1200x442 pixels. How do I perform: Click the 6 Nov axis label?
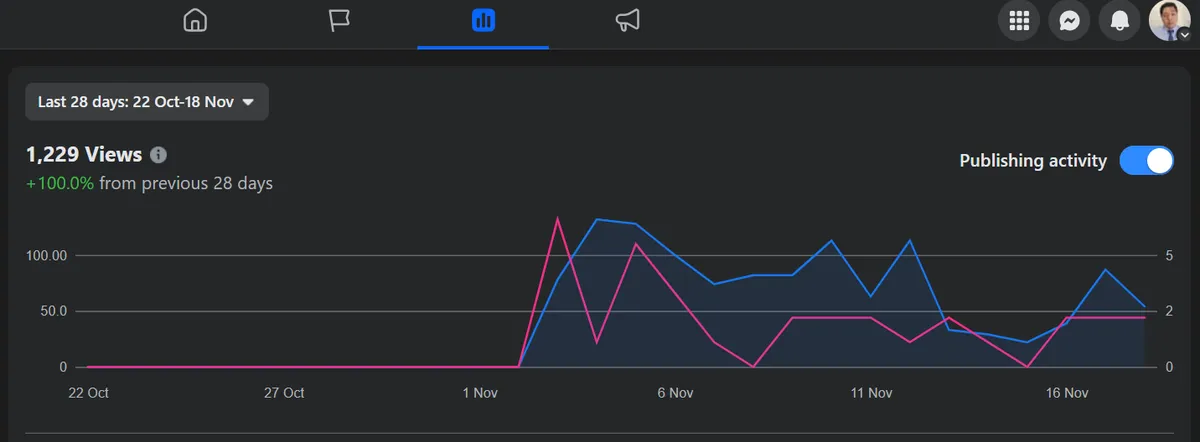[x=676, y=393]
